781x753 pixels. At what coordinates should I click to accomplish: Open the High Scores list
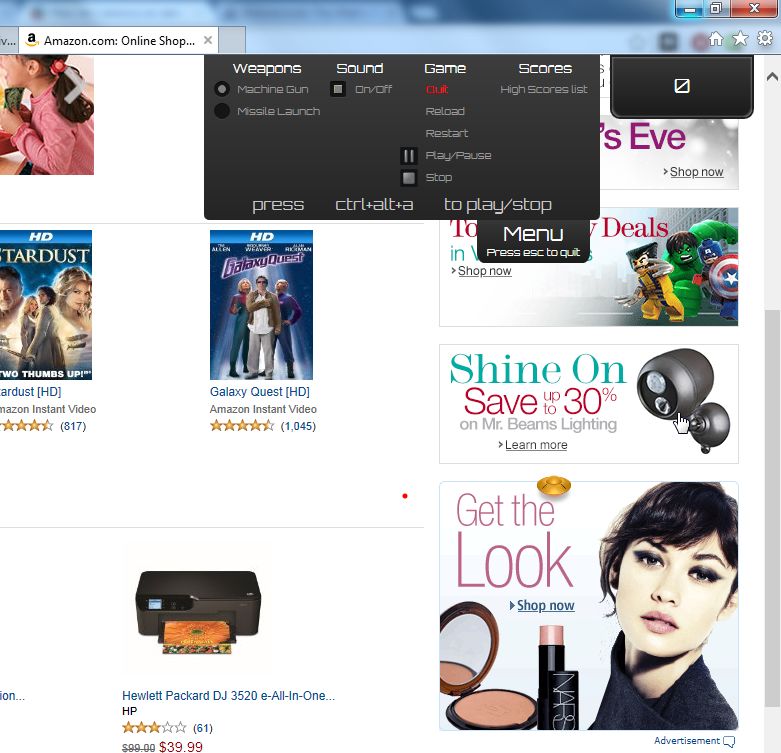tap(544, 89)
